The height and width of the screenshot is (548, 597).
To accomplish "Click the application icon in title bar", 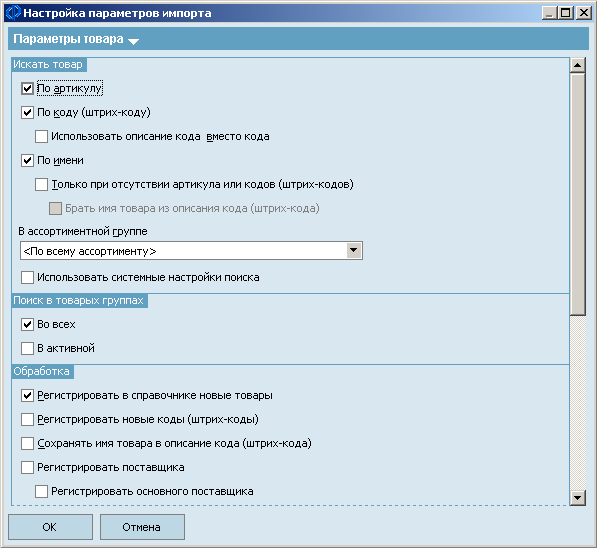I will coord(13,13).
